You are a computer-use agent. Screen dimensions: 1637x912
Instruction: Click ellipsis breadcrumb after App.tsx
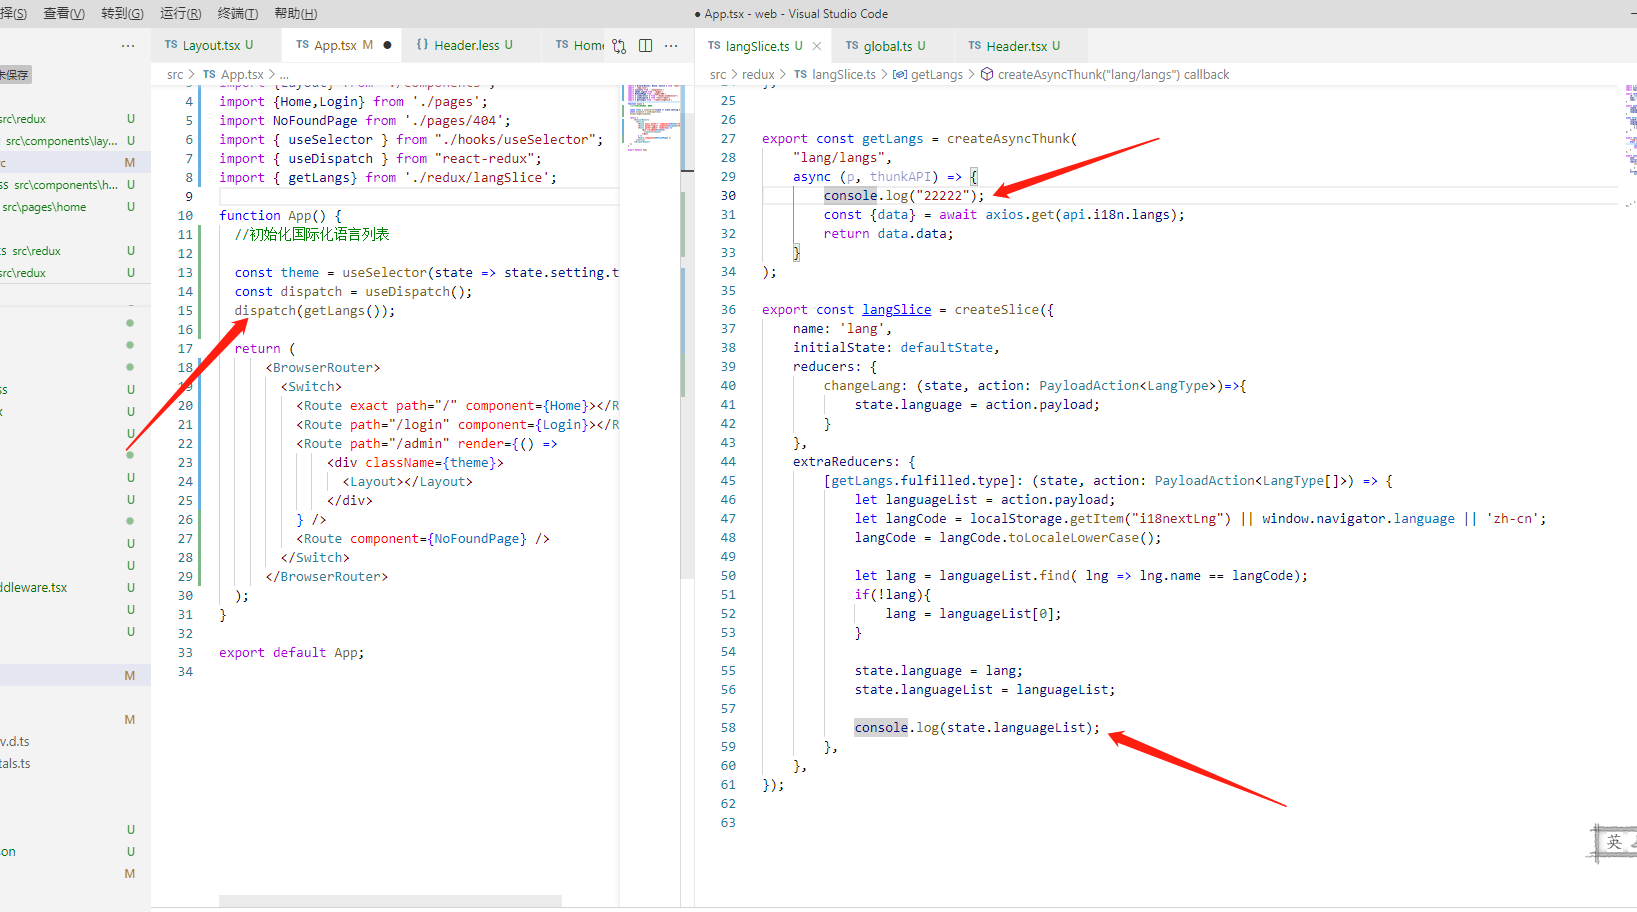click(x=284, y=74)
